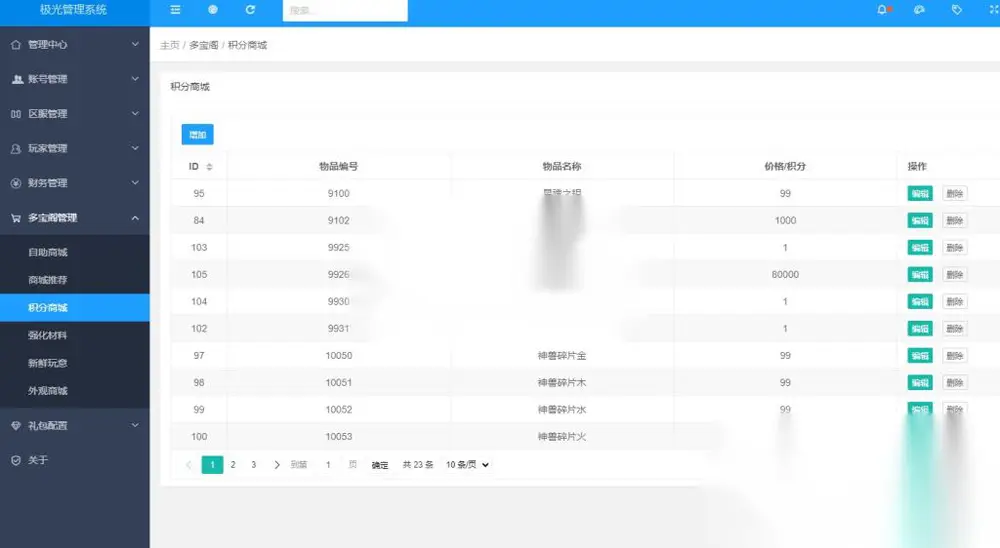This screenshot has height=548, width=1000.
Task: Click item number cell 9100
Action: tap(339, 193)
